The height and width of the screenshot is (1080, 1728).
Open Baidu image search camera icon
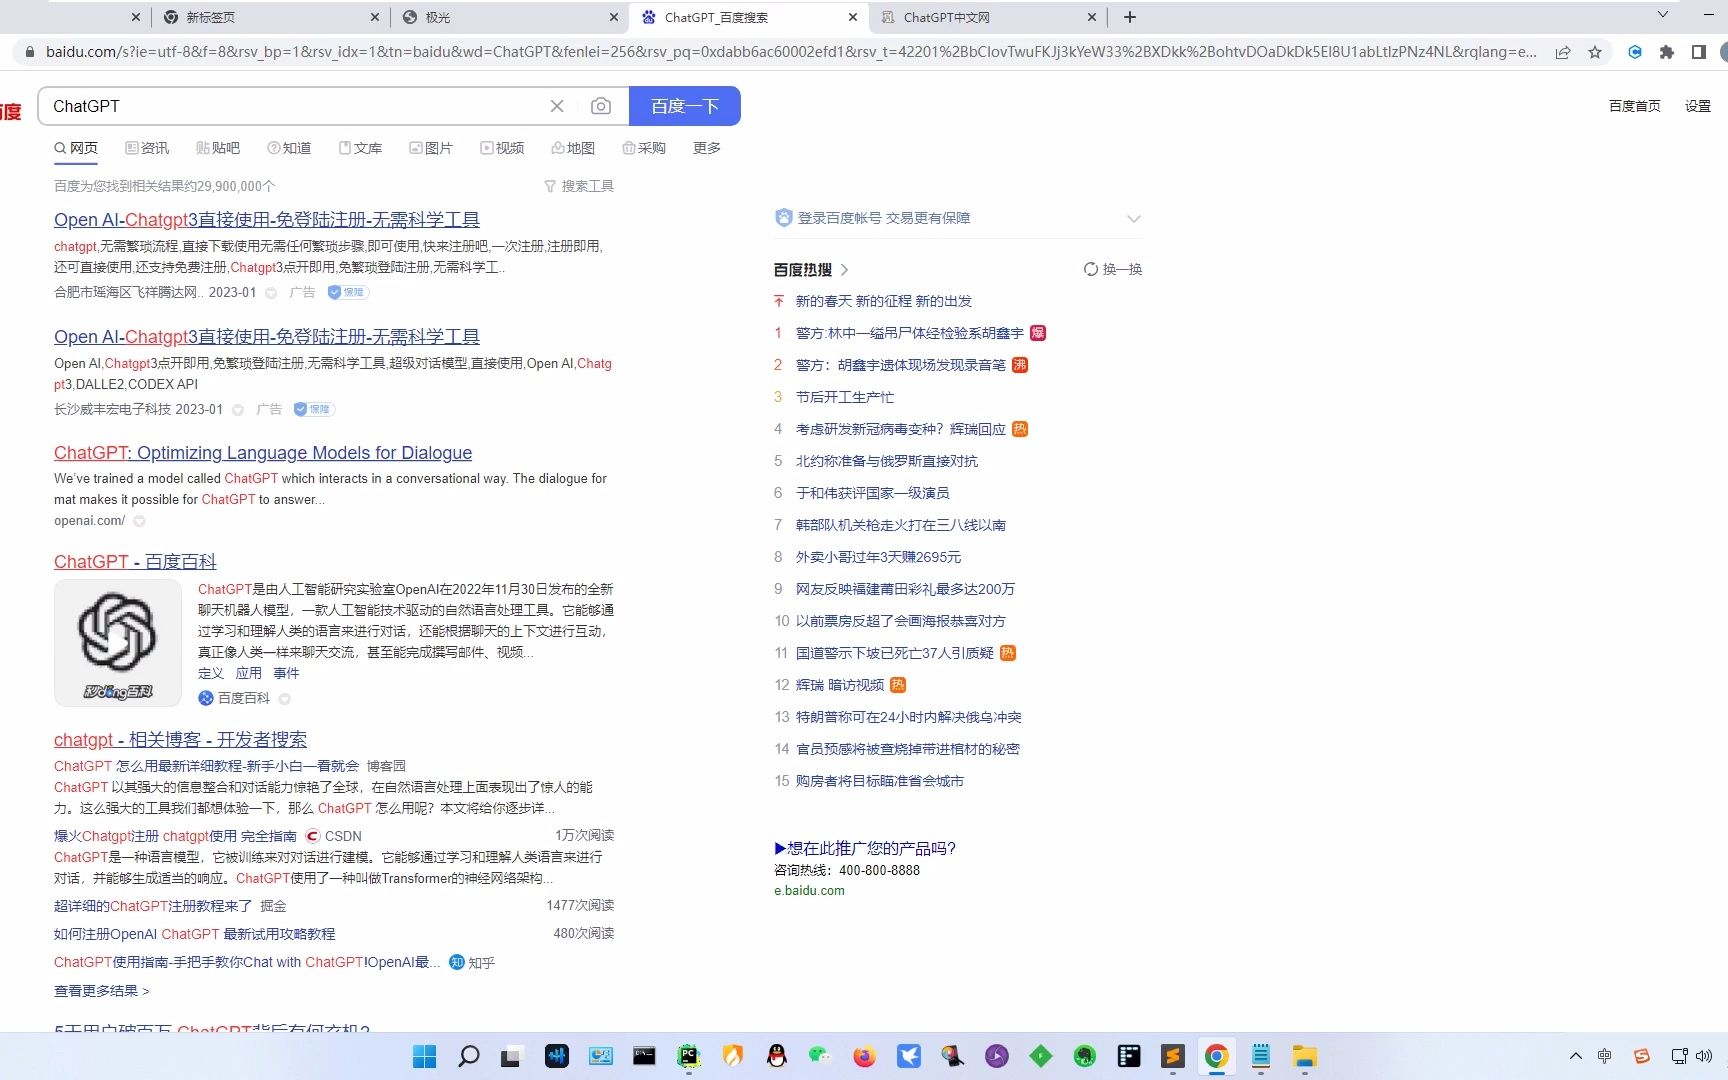(600, 106)
